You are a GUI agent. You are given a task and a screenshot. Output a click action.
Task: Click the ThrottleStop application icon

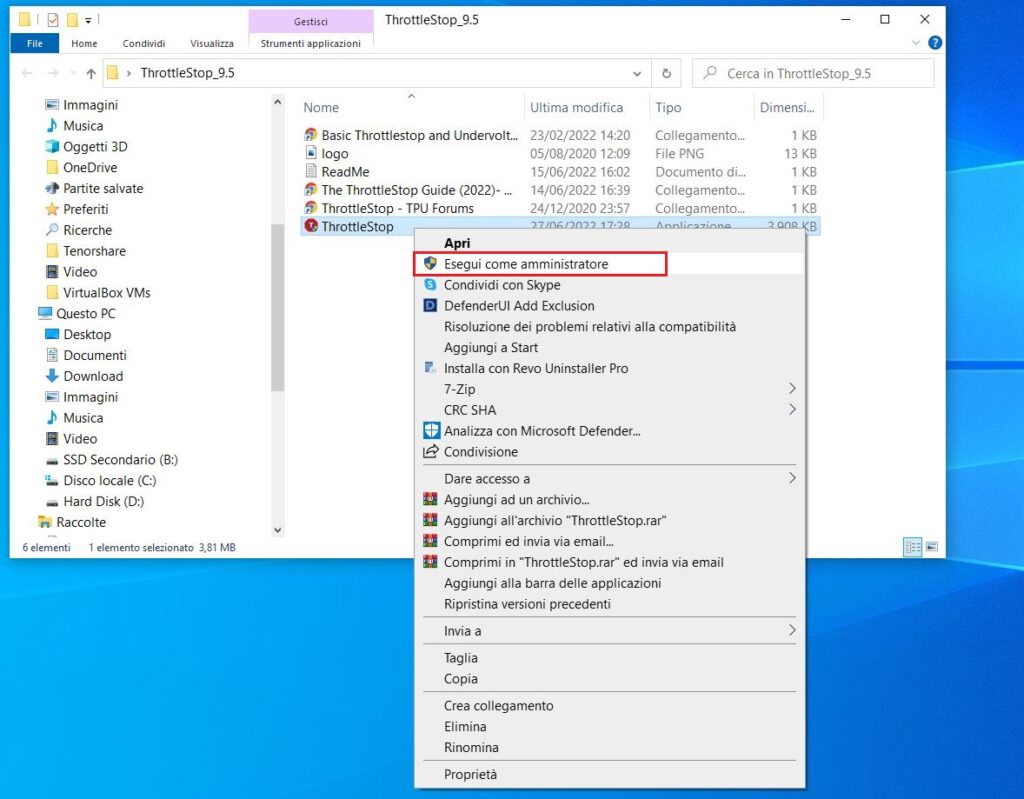[x=311, y=226]
